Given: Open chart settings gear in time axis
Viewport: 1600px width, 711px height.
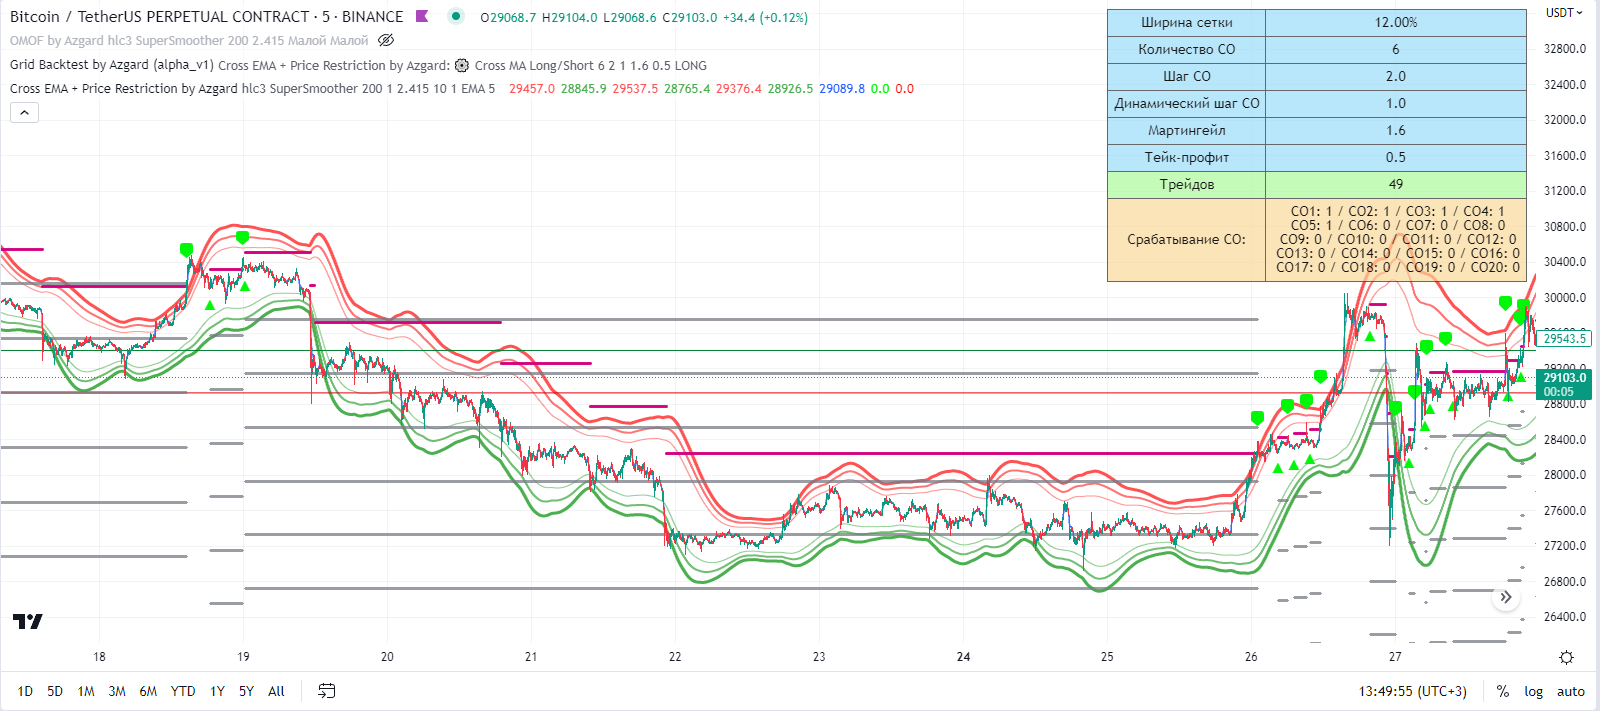Looking at the screenshot, I should (x=1566, y=657).
